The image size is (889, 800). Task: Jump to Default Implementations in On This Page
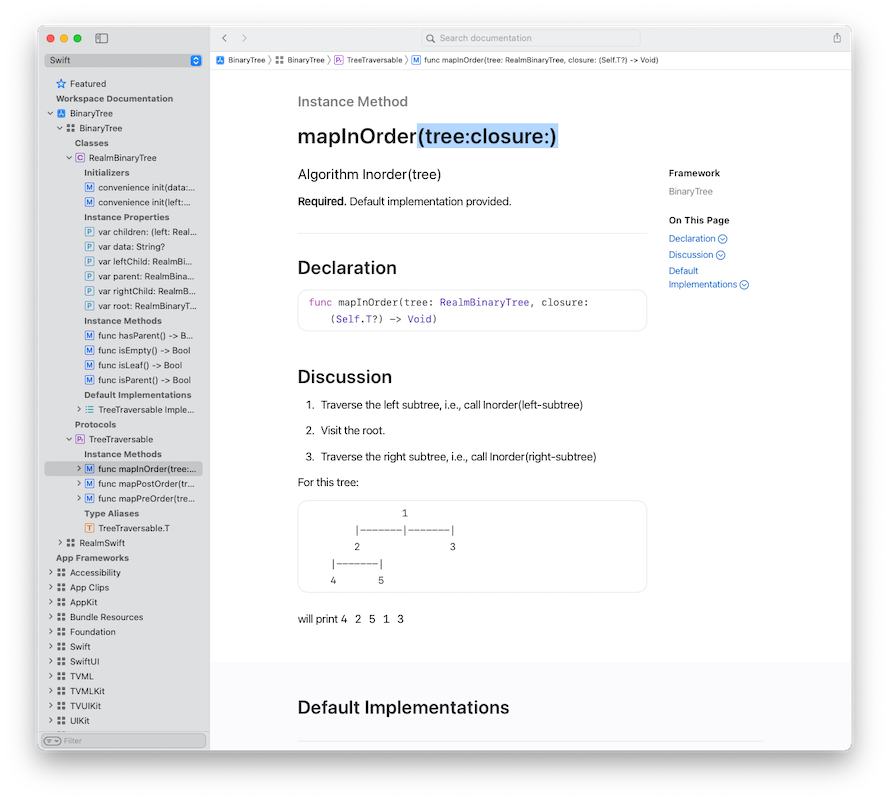[708, 278]
